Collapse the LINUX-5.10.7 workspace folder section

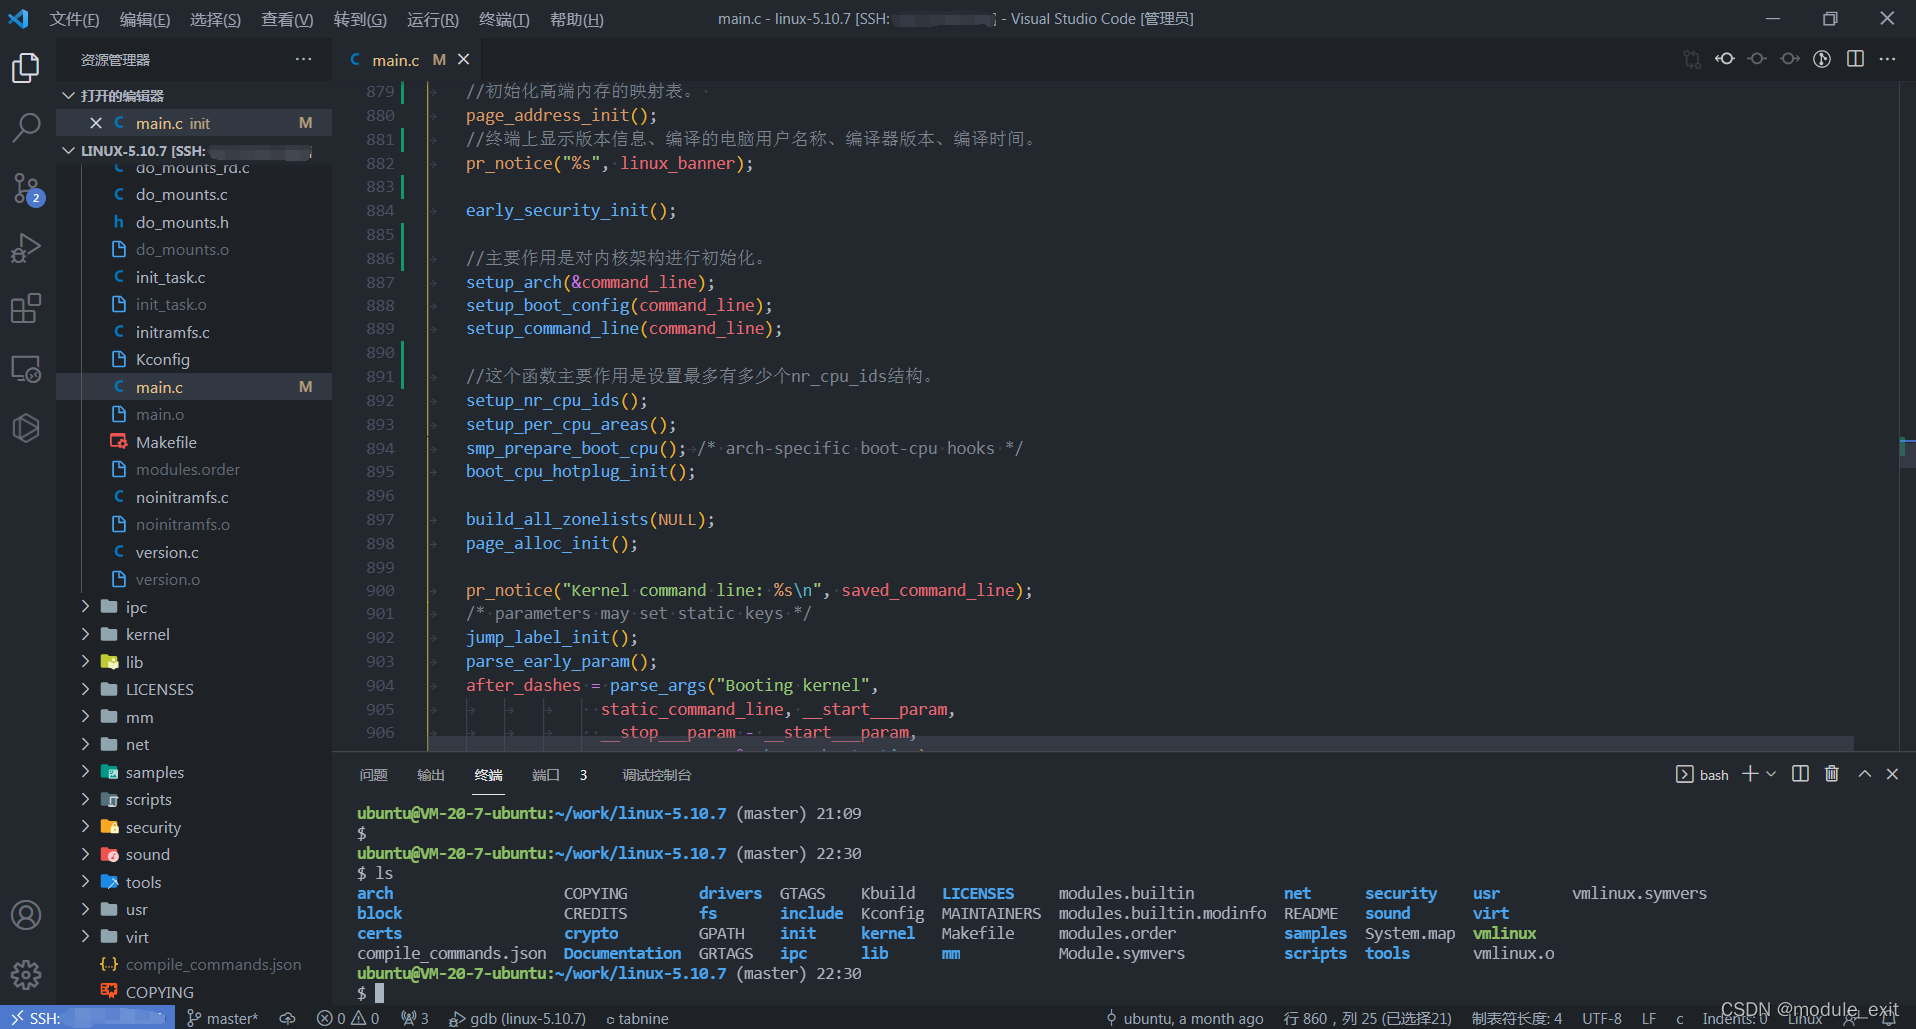point(194,151)
